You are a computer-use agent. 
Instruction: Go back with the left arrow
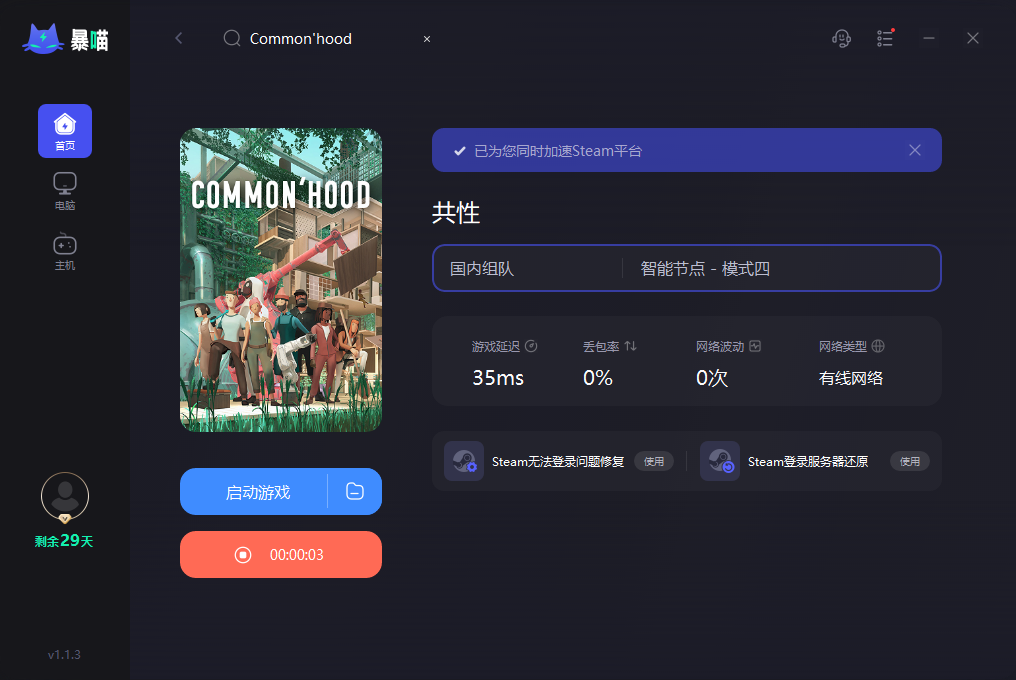coord(179,38)
